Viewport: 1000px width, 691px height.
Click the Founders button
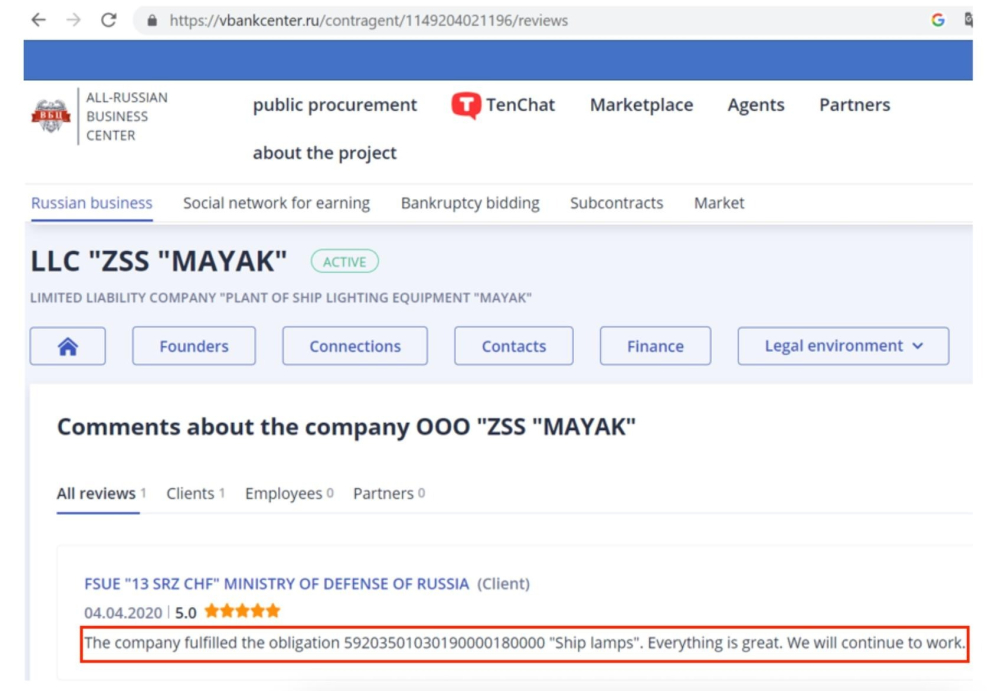[x=194, y=346]
